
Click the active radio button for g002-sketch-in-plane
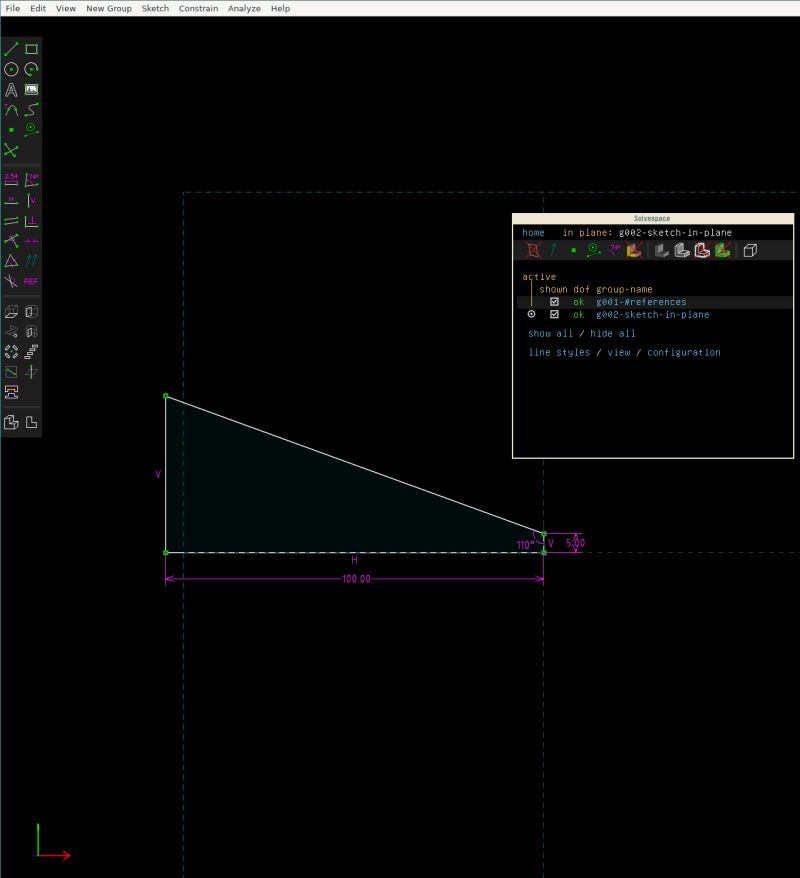(x=530, y=313)
